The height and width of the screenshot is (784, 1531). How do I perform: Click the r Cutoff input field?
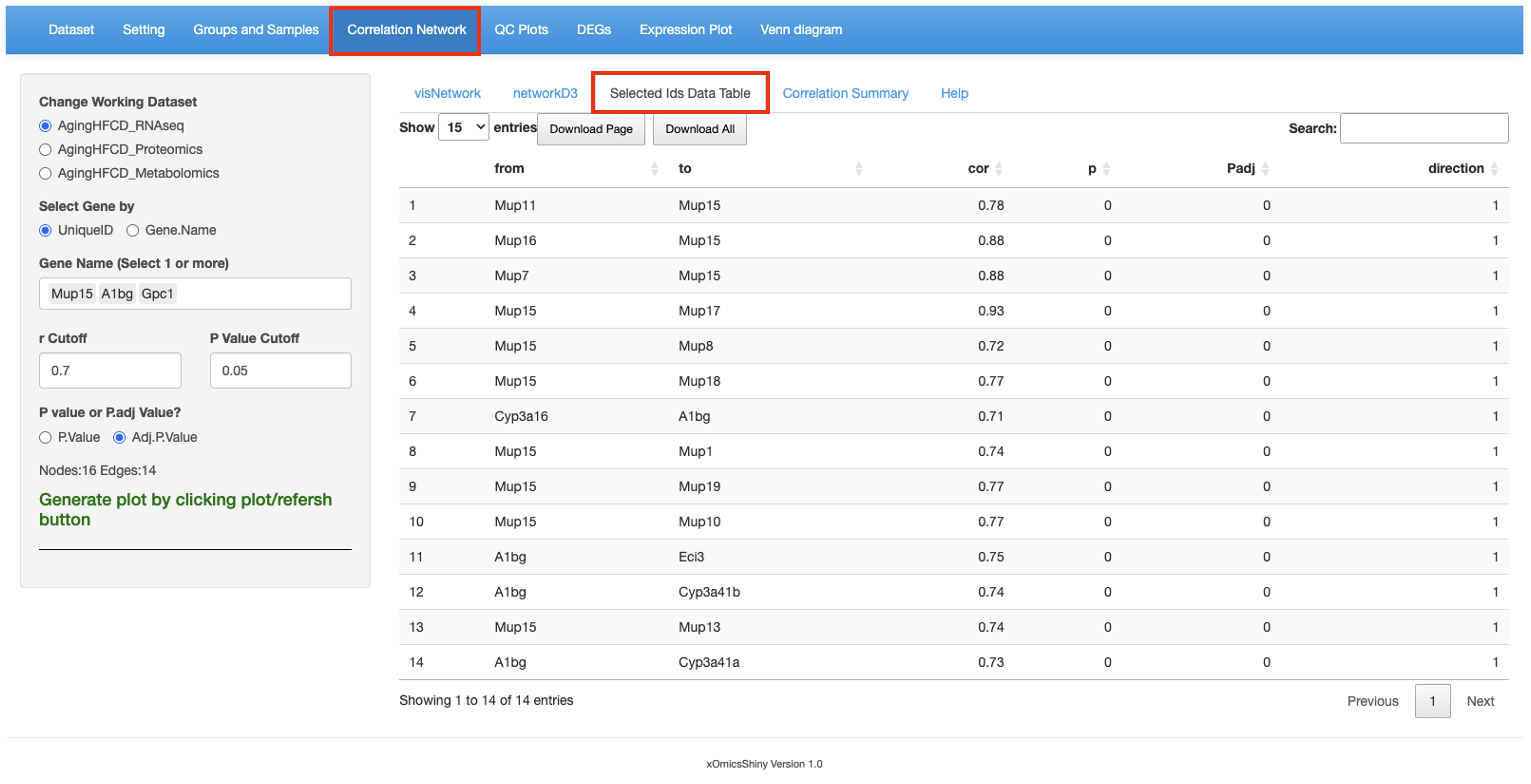110,370
